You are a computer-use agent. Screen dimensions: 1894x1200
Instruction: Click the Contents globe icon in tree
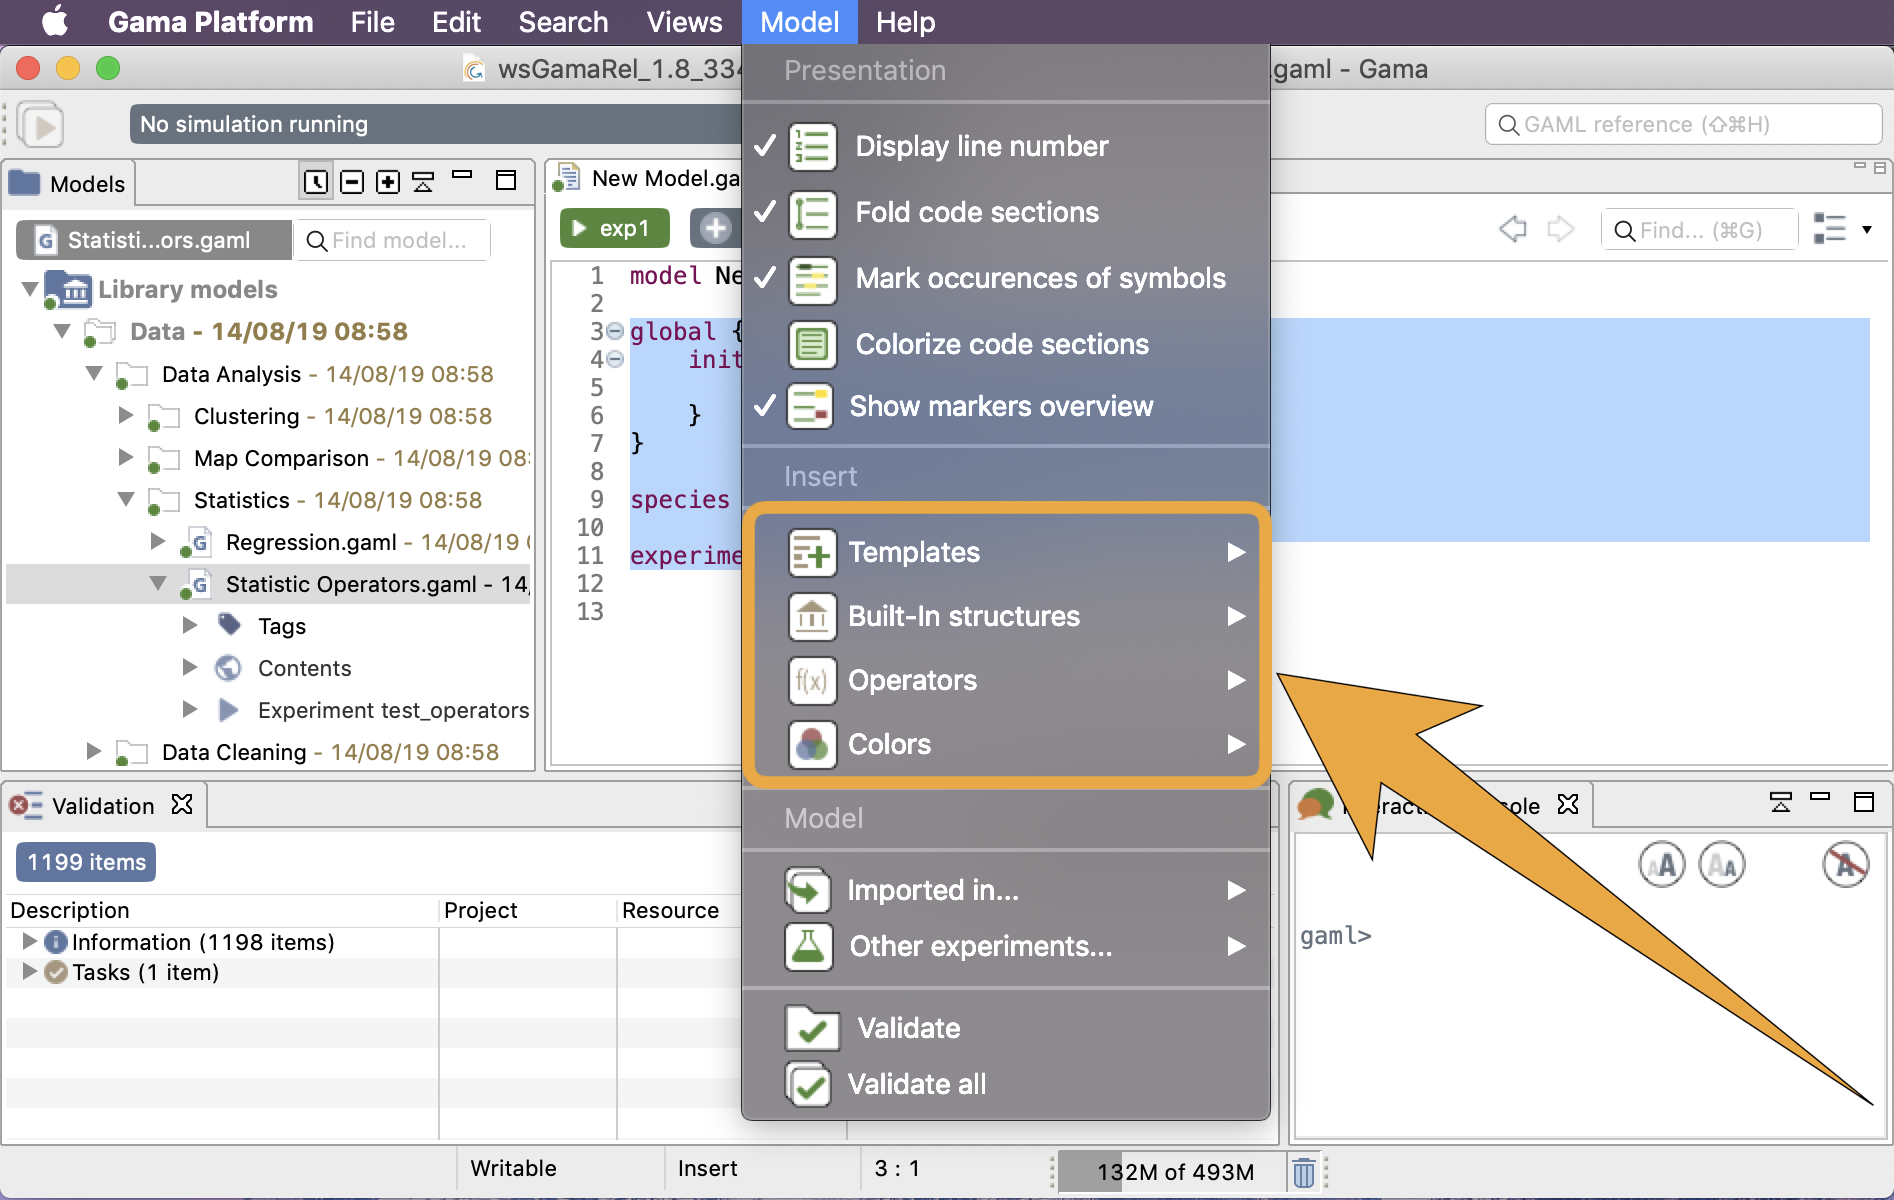[228, 667]
